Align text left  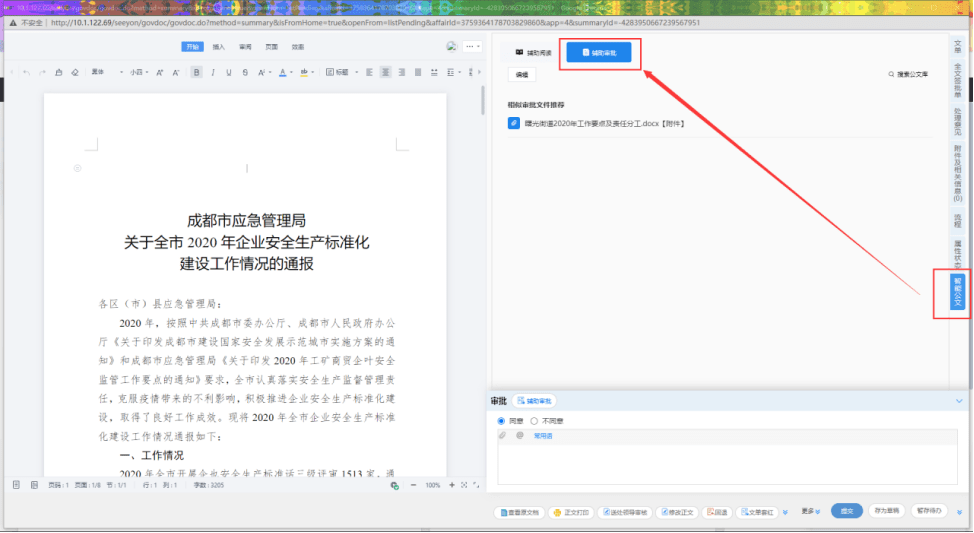click(x=370, y=73)
